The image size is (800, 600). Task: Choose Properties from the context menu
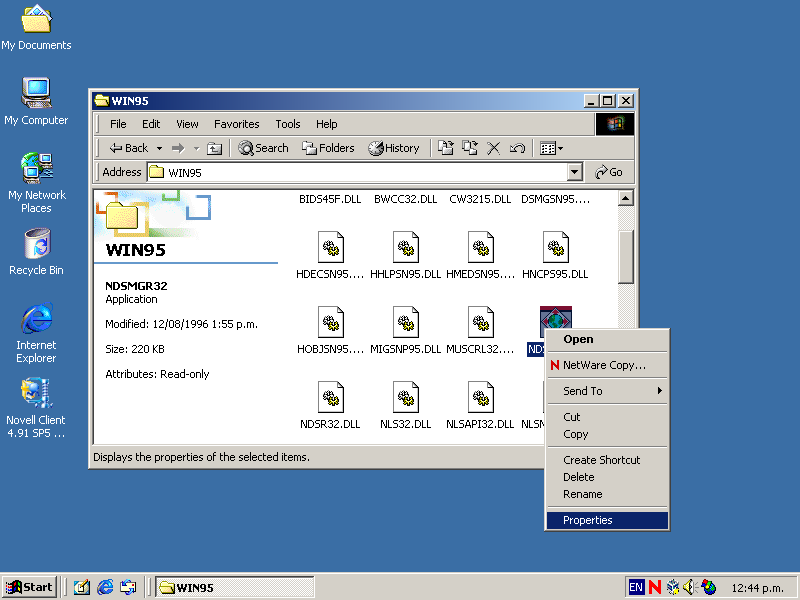pos(607,520)
